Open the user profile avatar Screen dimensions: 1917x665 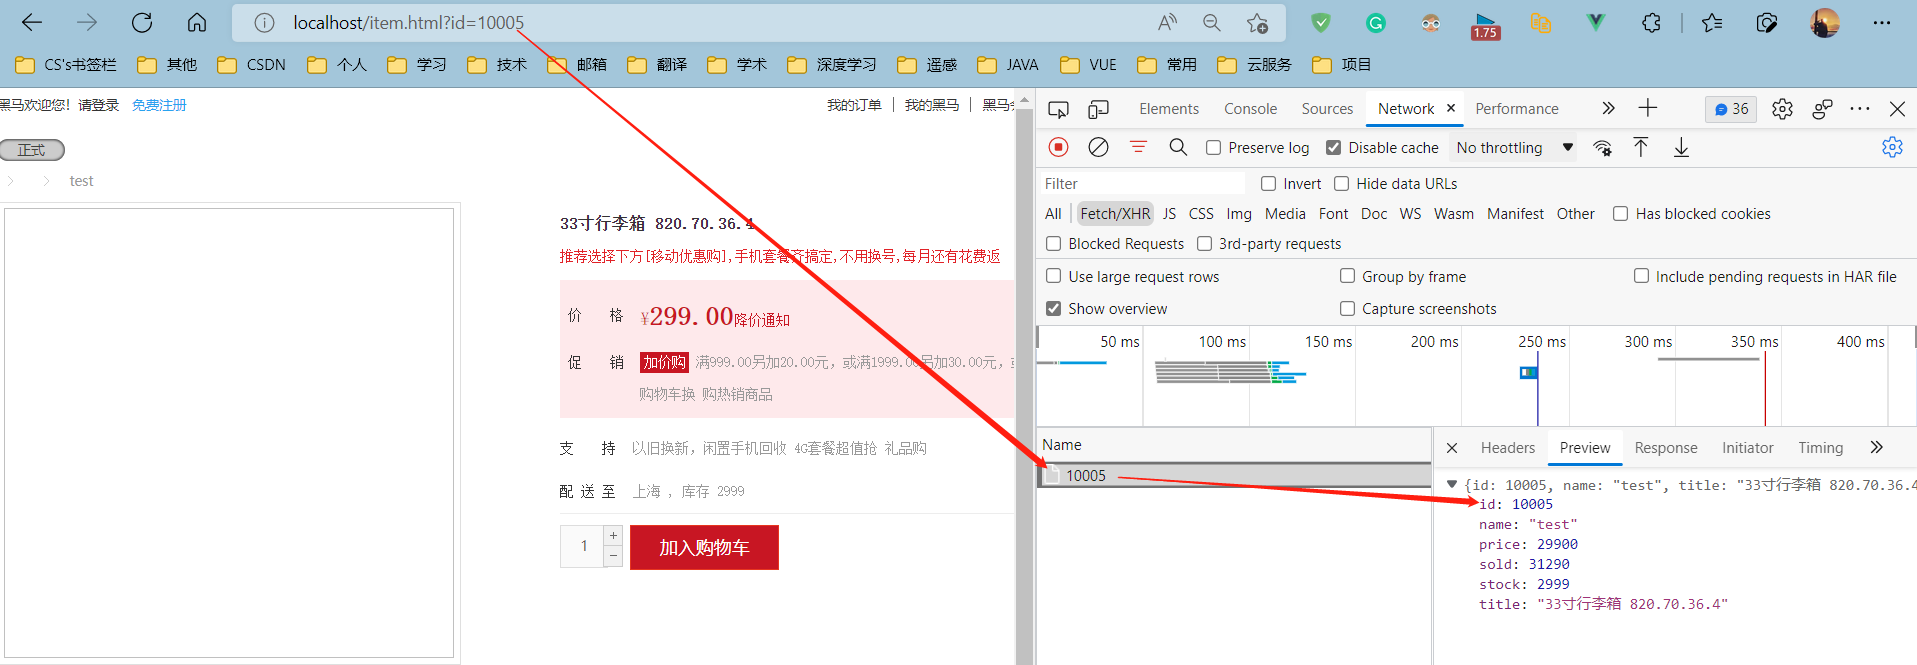pos(1824,22)
